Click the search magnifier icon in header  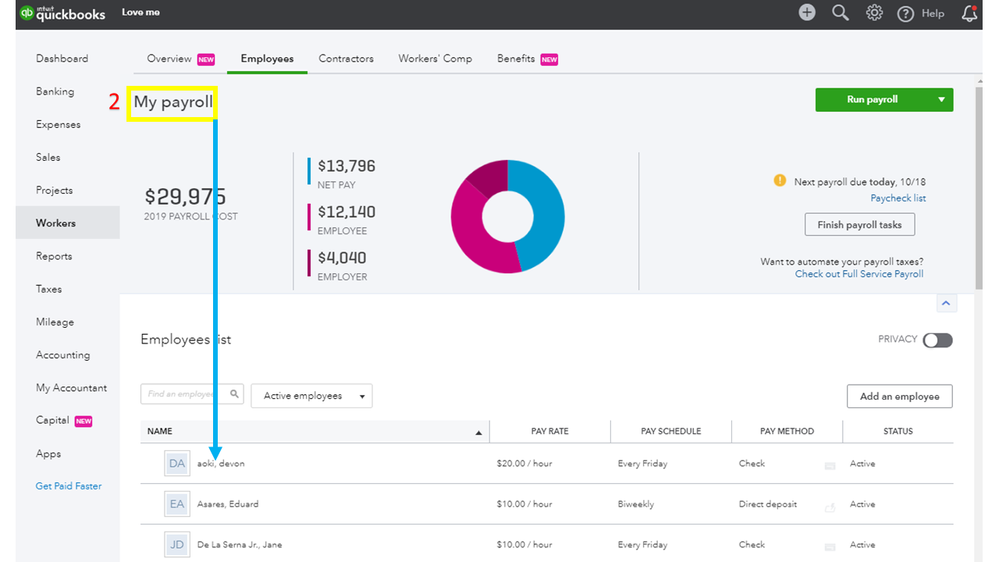coord(840,13)
